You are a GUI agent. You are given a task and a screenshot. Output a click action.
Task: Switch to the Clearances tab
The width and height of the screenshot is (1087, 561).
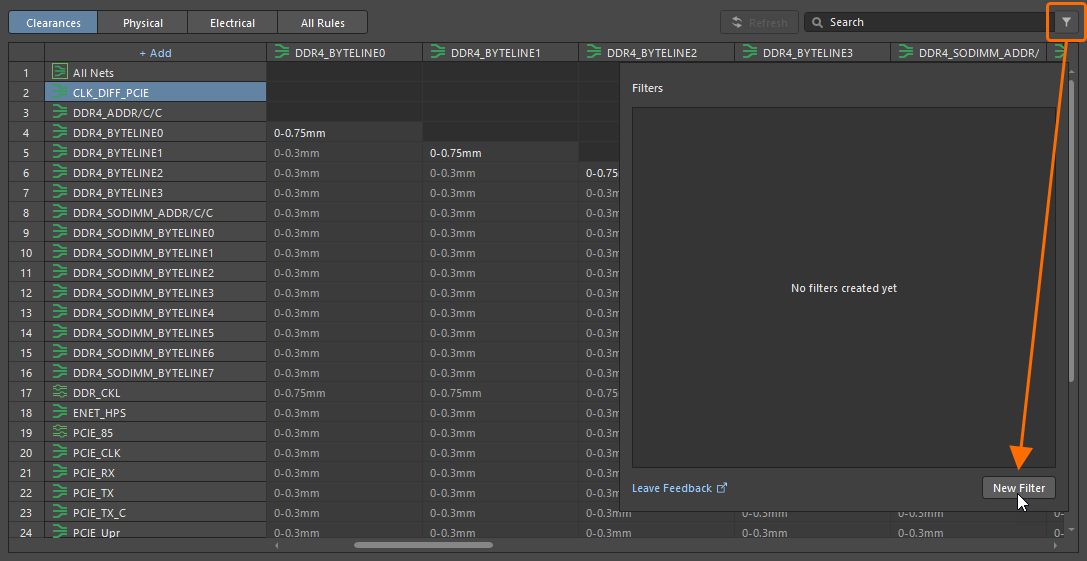tap(53, 22)
